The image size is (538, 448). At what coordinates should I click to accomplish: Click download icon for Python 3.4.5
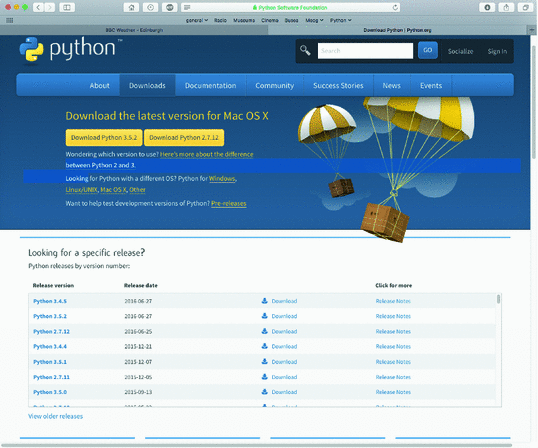pos(265,301)
